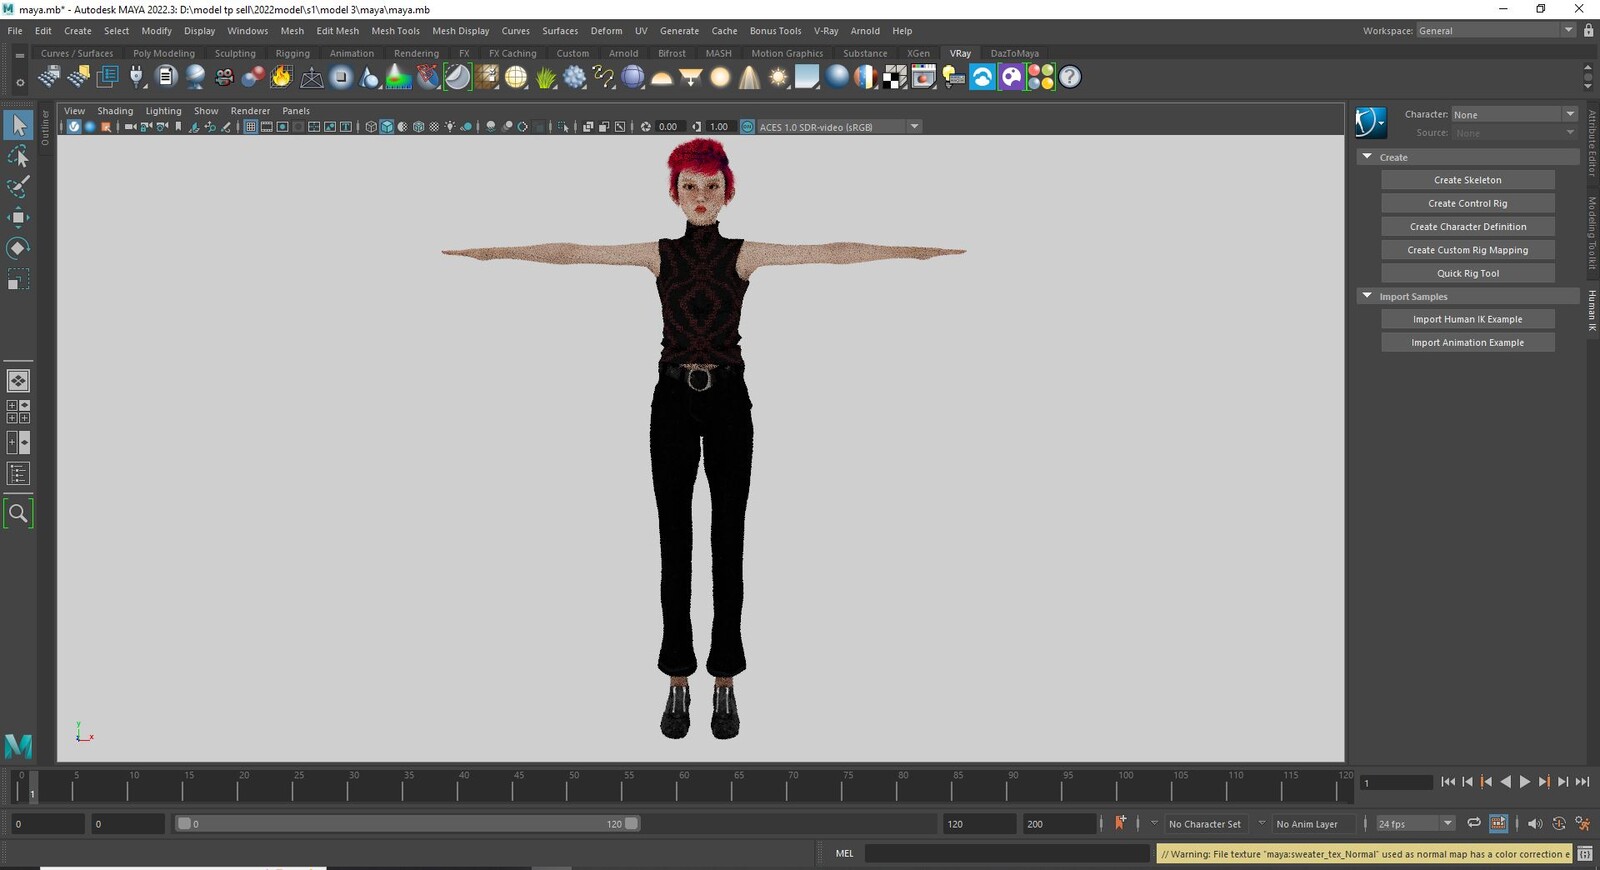Click the time range slider bar
1600x870 pixels.
[408, 824]
